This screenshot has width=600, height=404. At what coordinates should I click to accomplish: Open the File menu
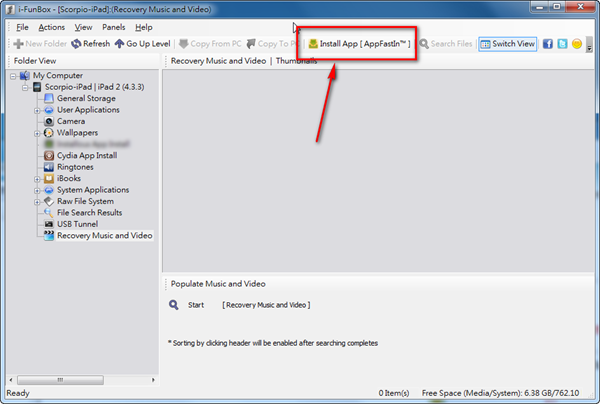click(22, 28)
